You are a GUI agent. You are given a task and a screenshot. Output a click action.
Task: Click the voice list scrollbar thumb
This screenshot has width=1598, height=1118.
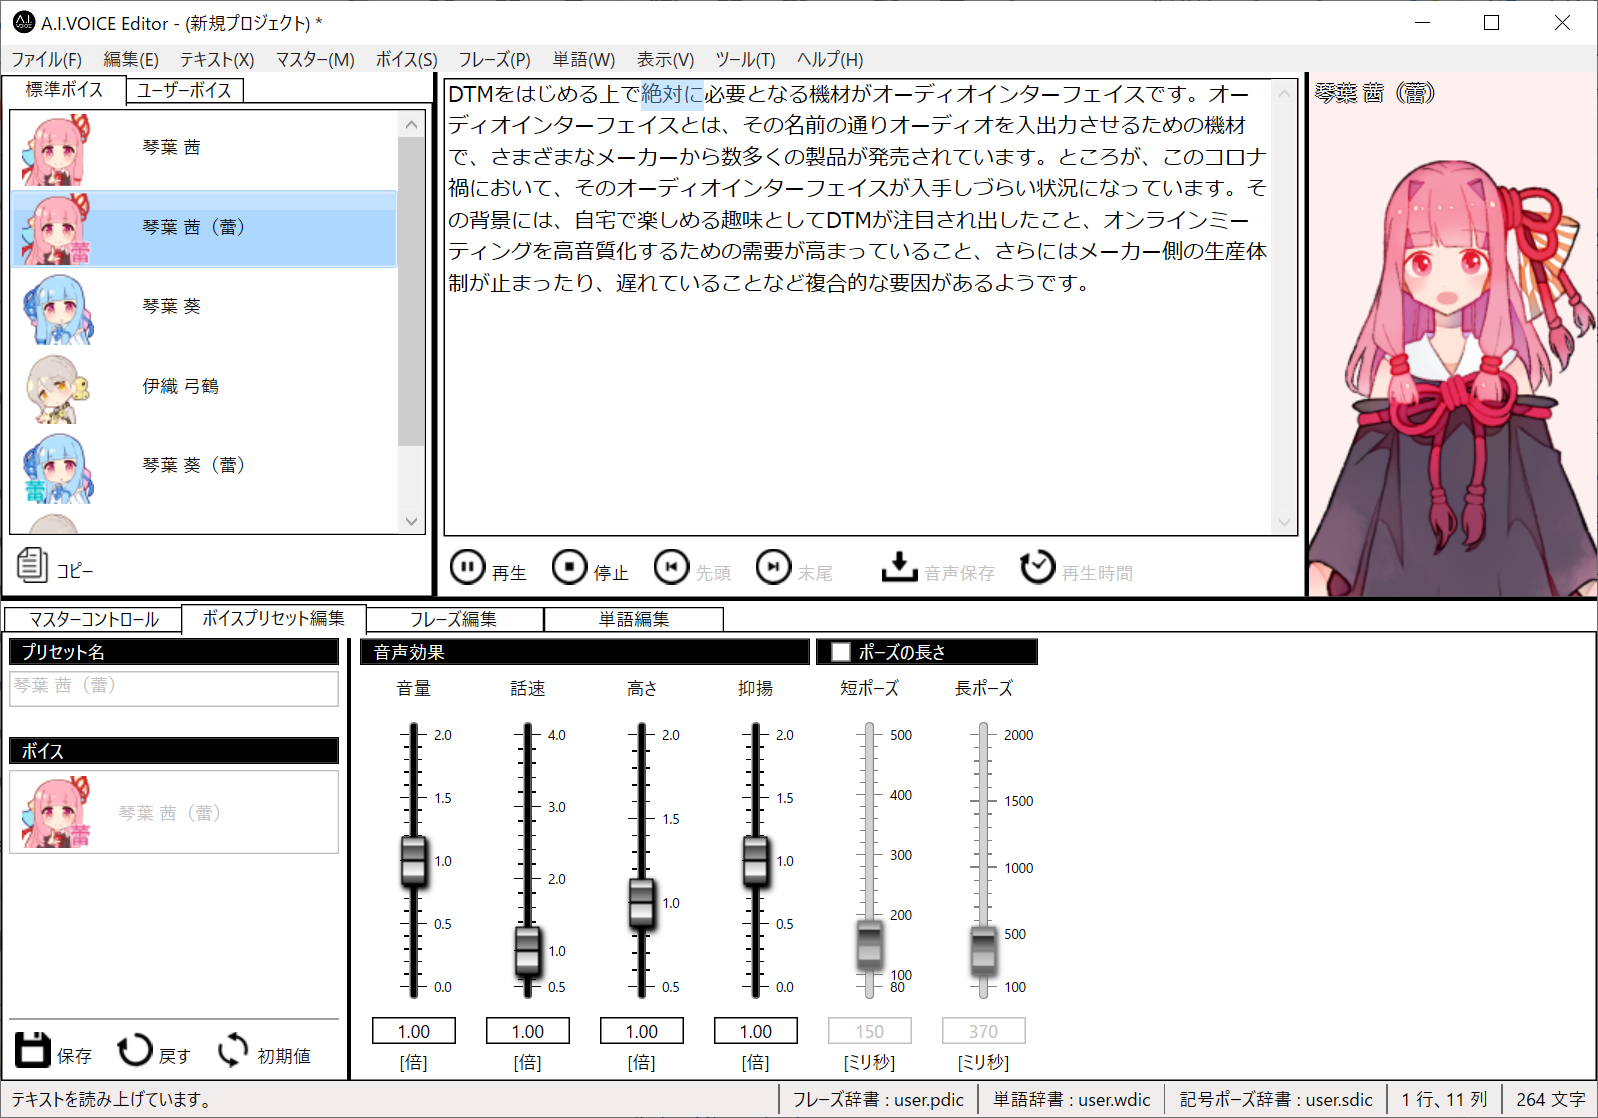[411, 291]
